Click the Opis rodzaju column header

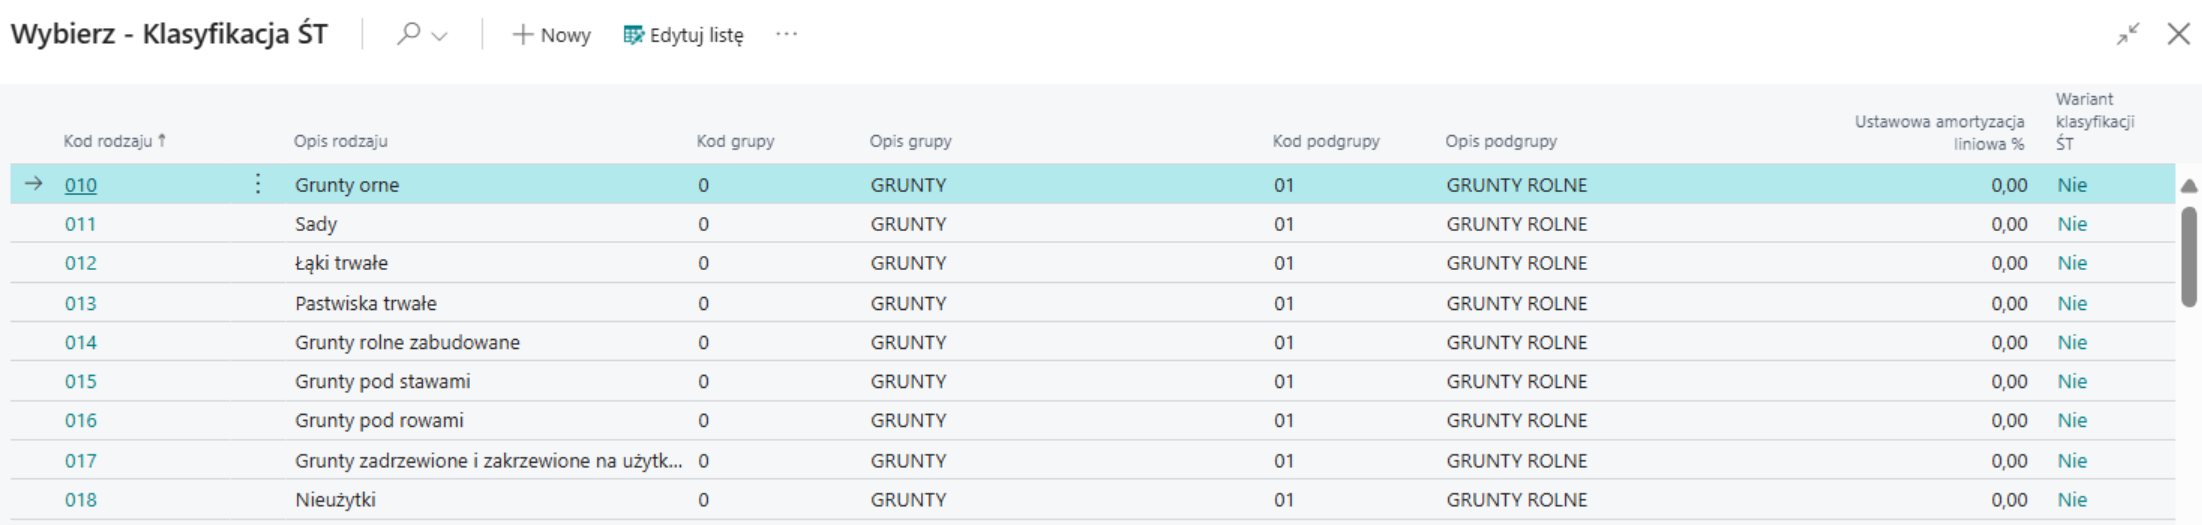341,141
